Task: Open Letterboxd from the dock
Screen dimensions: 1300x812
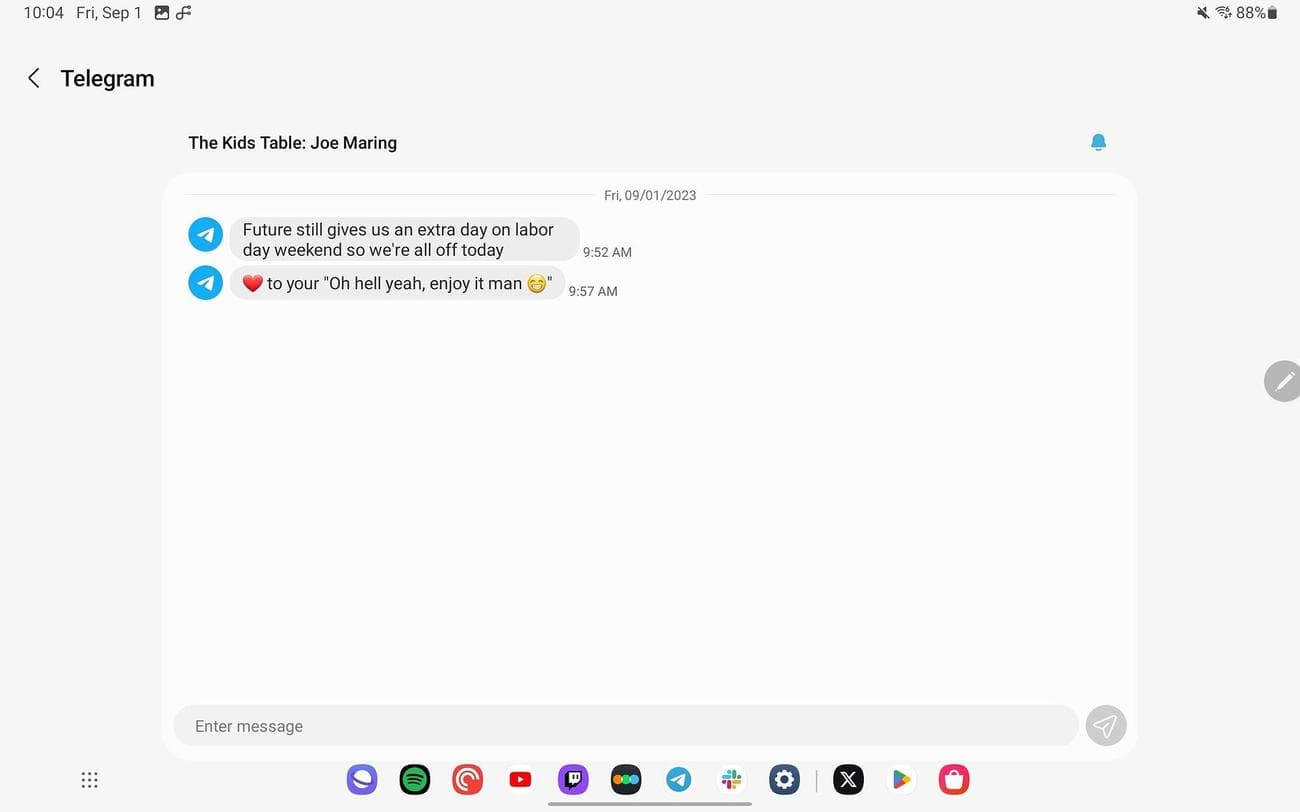Action: point(626,779)
